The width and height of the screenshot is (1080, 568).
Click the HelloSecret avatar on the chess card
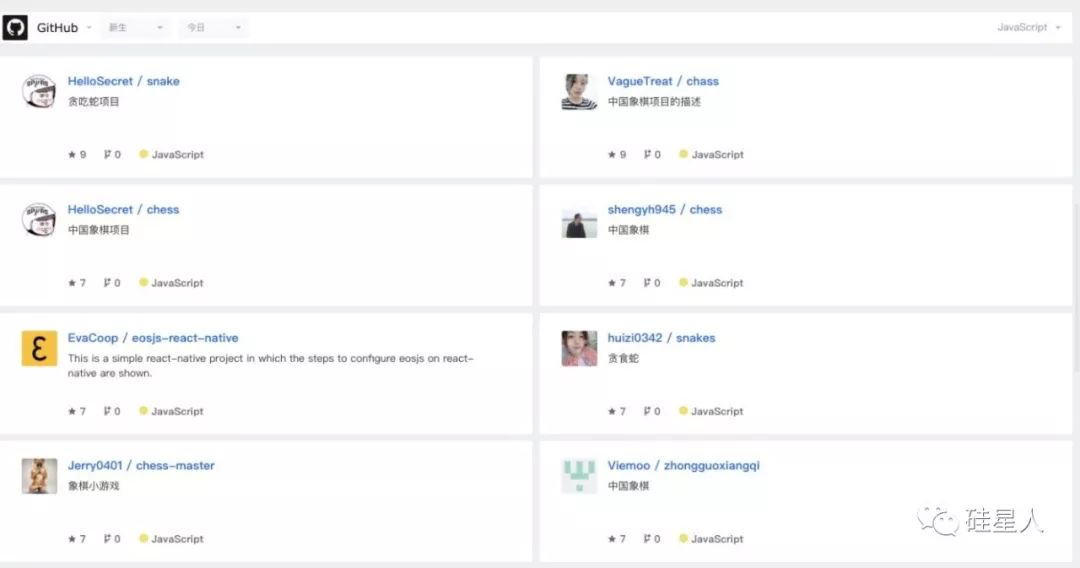[x=39, y=220]
